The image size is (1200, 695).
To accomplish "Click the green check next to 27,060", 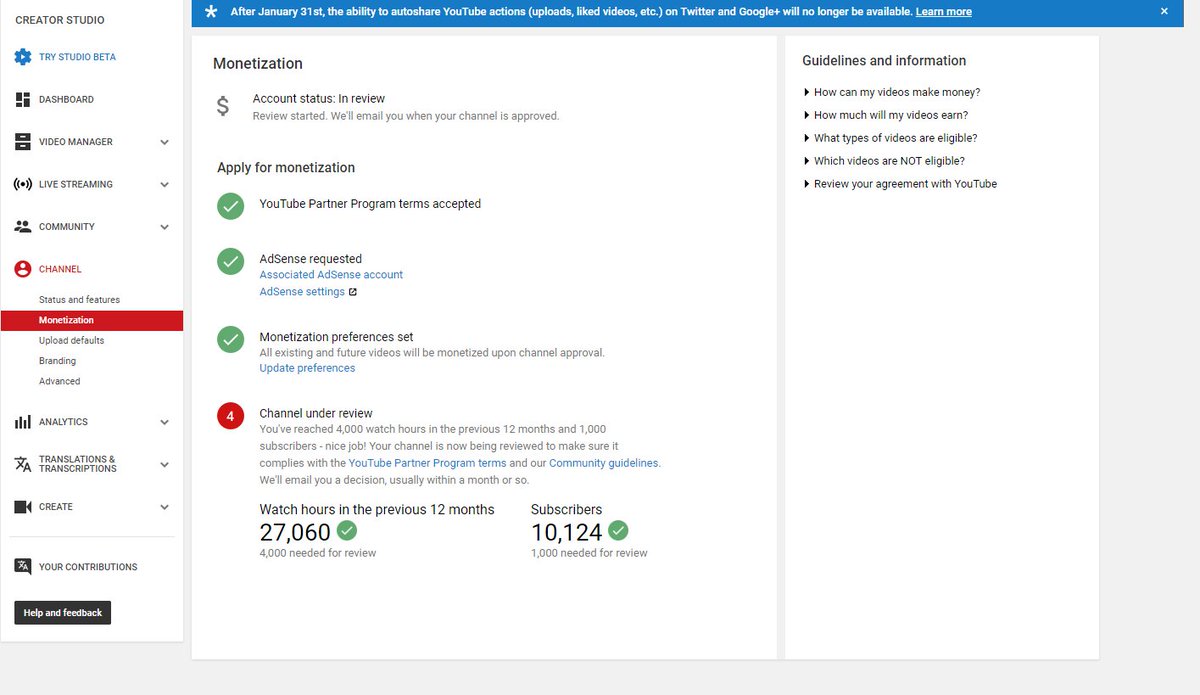I will click(x=347, y=530).
